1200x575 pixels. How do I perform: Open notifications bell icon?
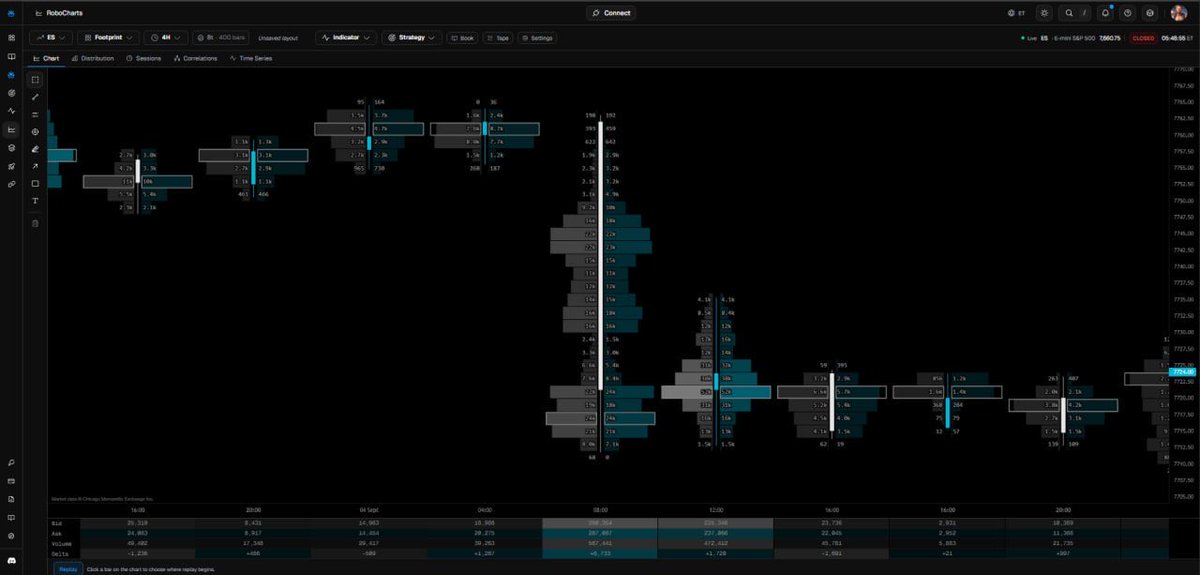1106,13
